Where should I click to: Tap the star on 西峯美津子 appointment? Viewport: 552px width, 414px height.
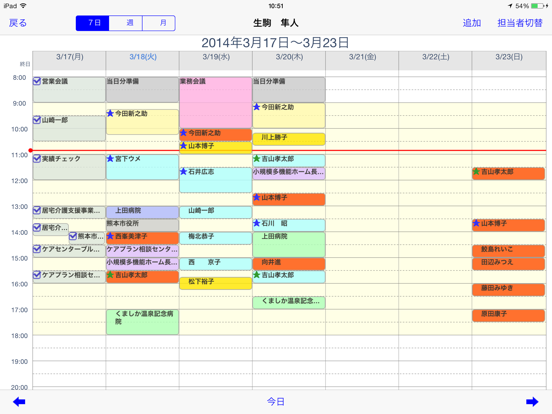pos(110,236)
